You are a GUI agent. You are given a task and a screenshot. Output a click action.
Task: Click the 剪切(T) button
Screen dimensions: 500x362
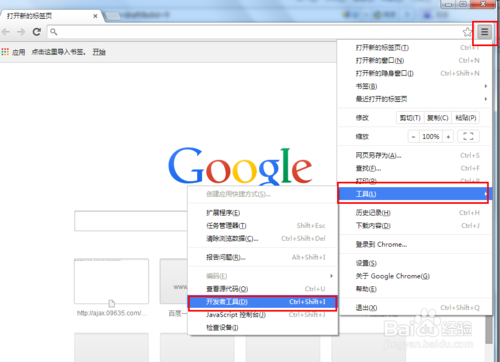point(410,118)
